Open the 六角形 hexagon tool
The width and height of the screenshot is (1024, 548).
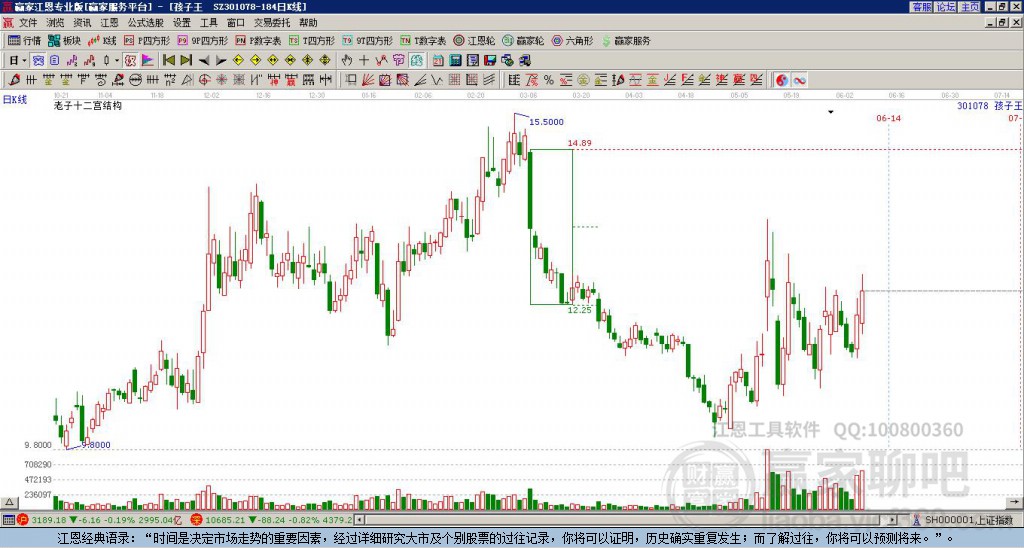pos(573,40)
